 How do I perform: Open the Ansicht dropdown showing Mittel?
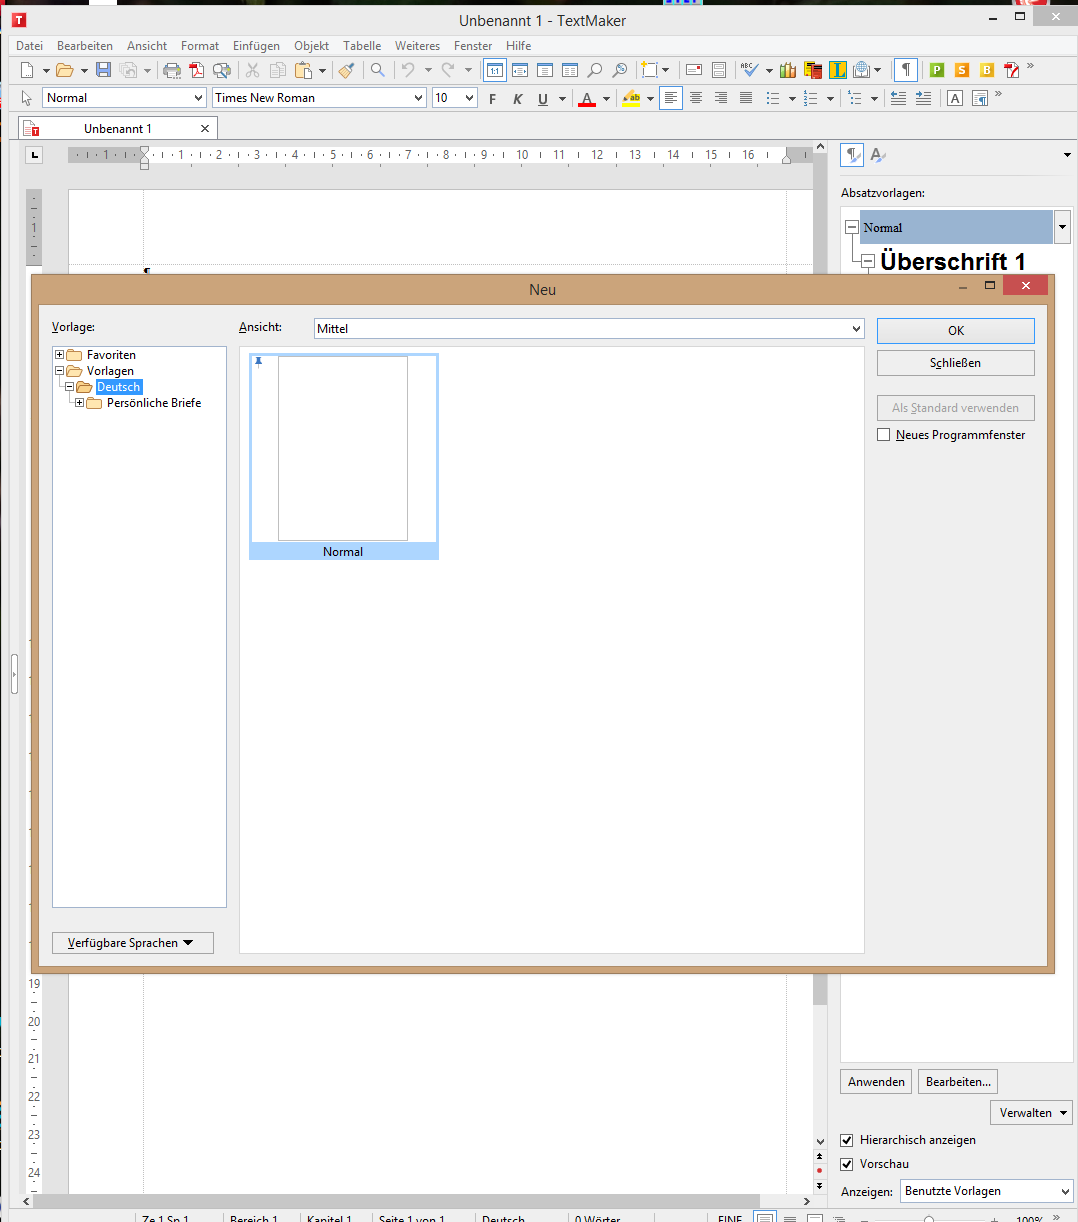(589, 328)
